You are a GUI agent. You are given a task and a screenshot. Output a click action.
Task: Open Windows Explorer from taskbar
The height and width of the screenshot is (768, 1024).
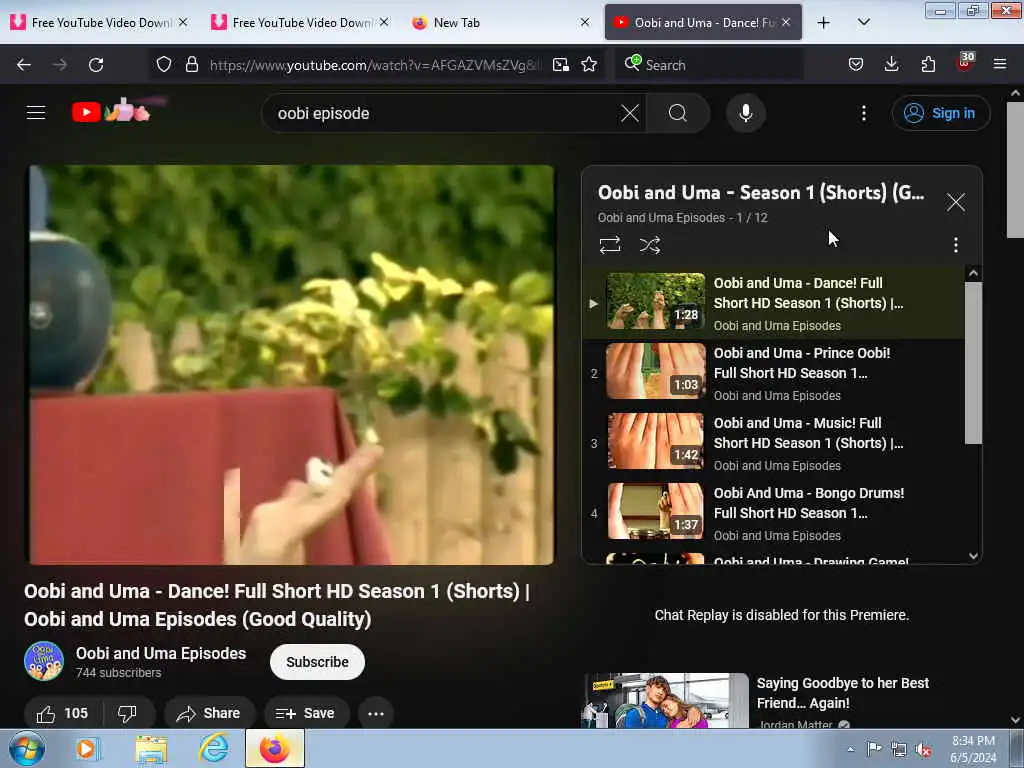coord(152,748)
